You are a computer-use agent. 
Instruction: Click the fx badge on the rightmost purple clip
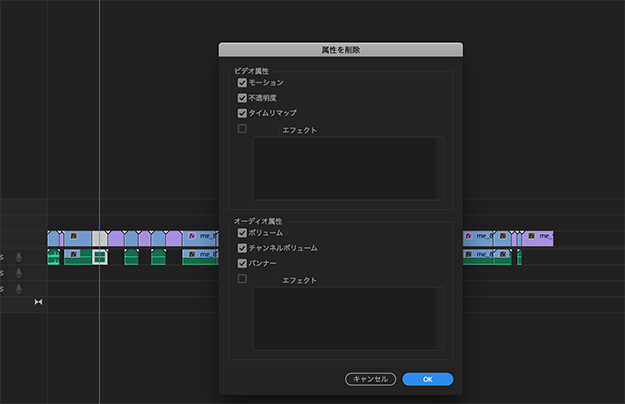tap(531, 238)
